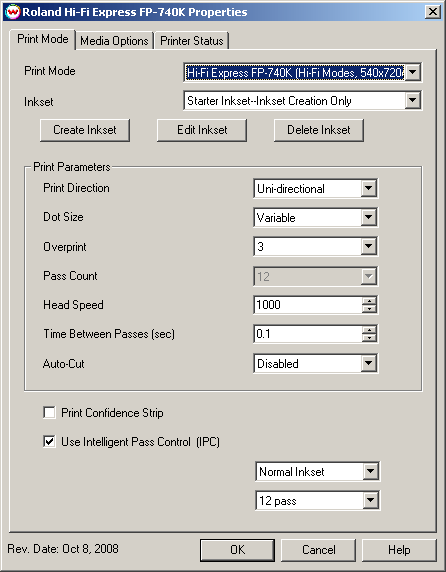
Task: Decrease Head Speed with down arrow
Action: point(369,309)
